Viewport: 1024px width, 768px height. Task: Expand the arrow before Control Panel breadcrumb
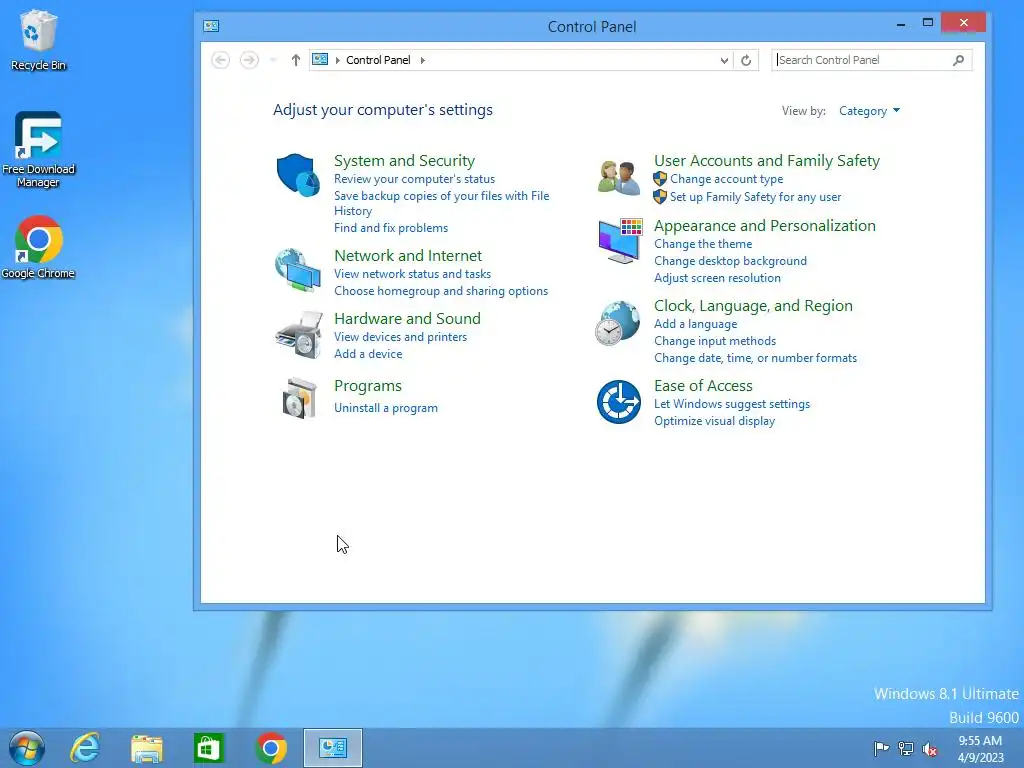pos(338,60)
